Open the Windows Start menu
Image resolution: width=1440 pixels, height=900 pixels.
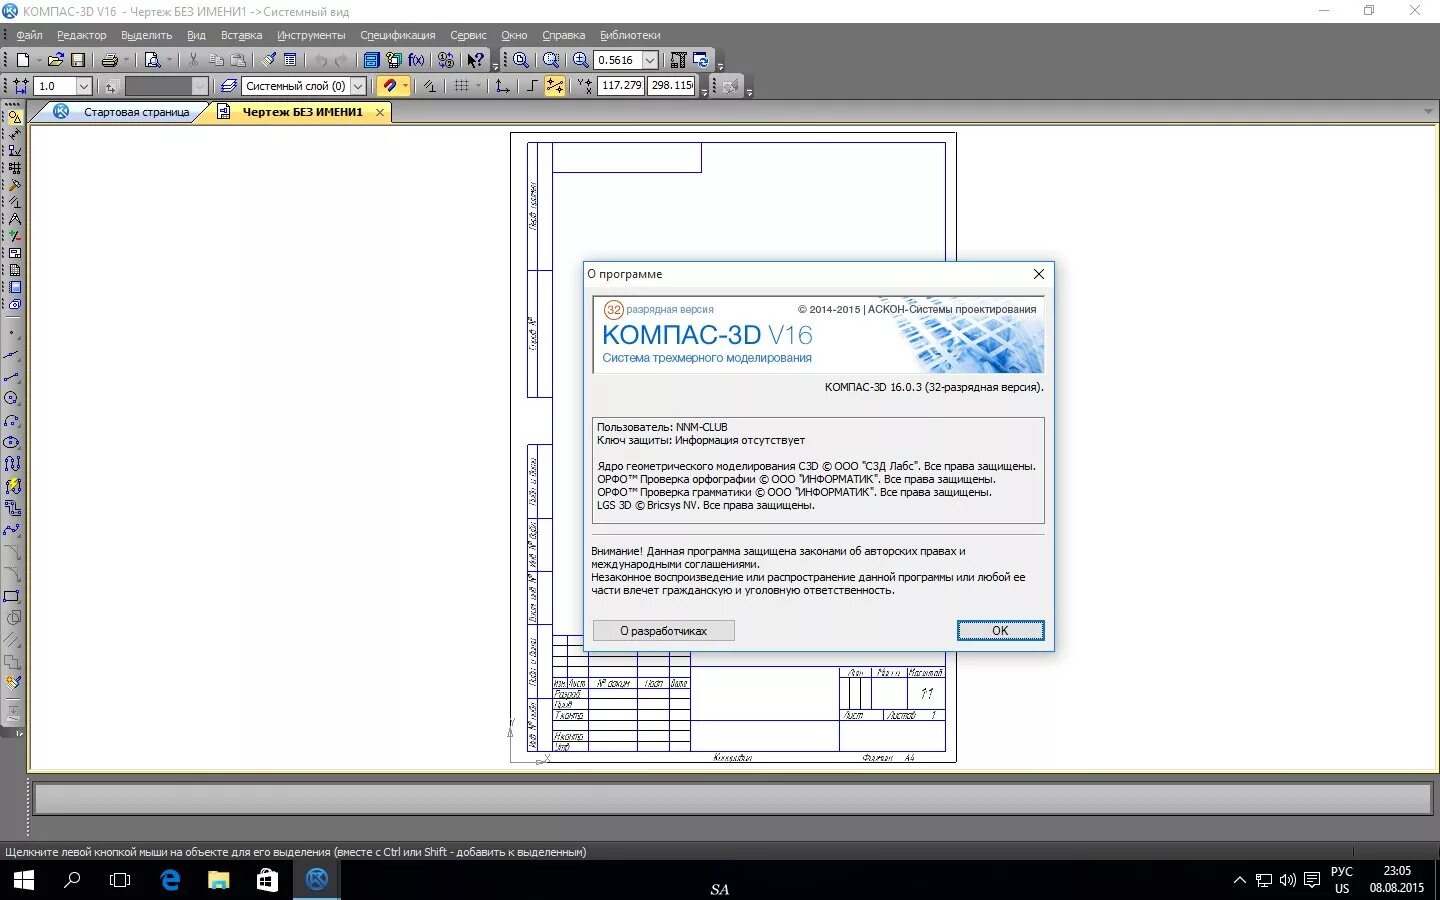pos(23,880)
